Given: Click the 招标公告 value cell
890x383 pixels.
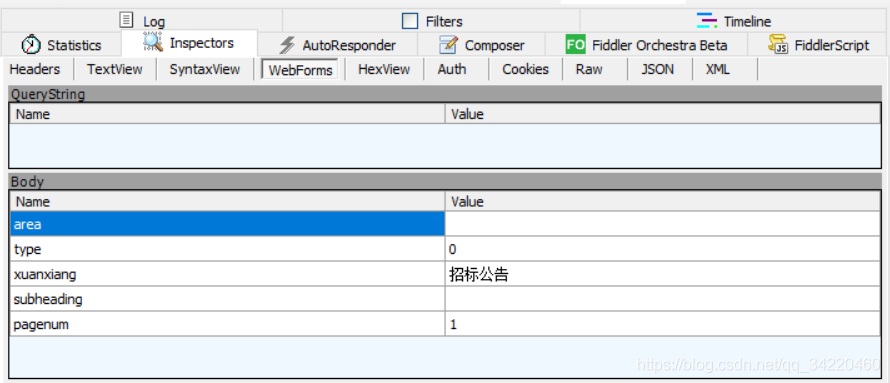Looking at the screenshot, I should pos(663,274).
